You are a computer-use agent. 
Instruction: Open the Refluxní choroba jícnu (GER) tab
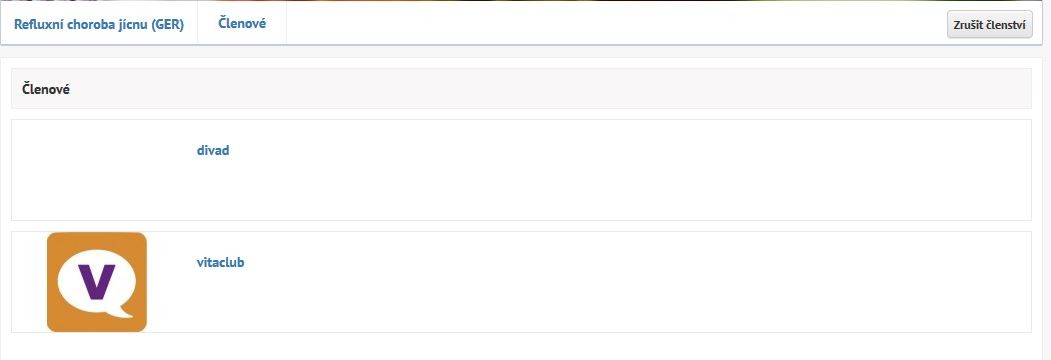click(99, 25)
